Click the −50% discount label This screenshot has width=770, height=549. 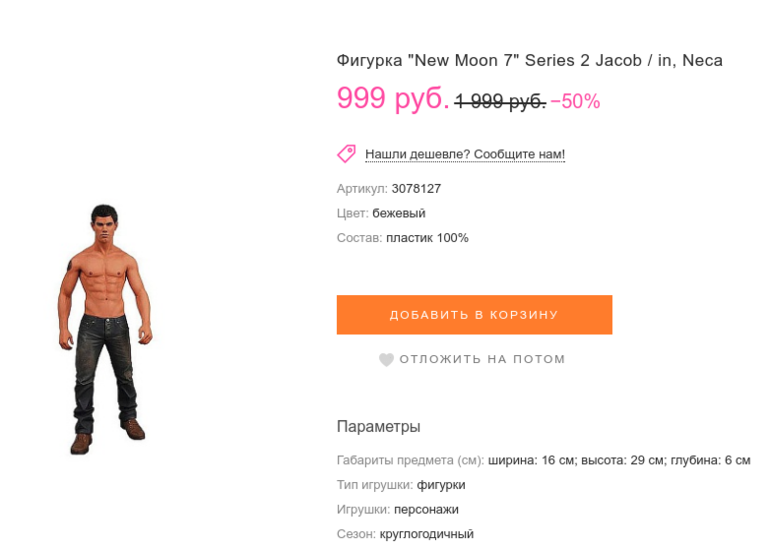pyautogui.click(x=576, y=101)
